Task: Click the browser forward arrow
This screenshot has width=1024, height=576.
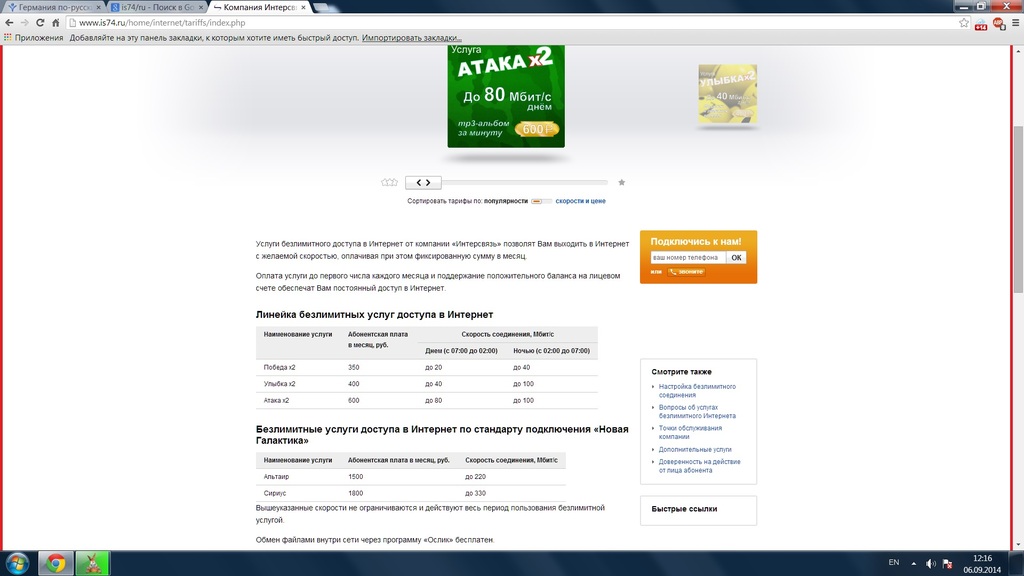Action: pyautogui.click(x=25, y=23)
